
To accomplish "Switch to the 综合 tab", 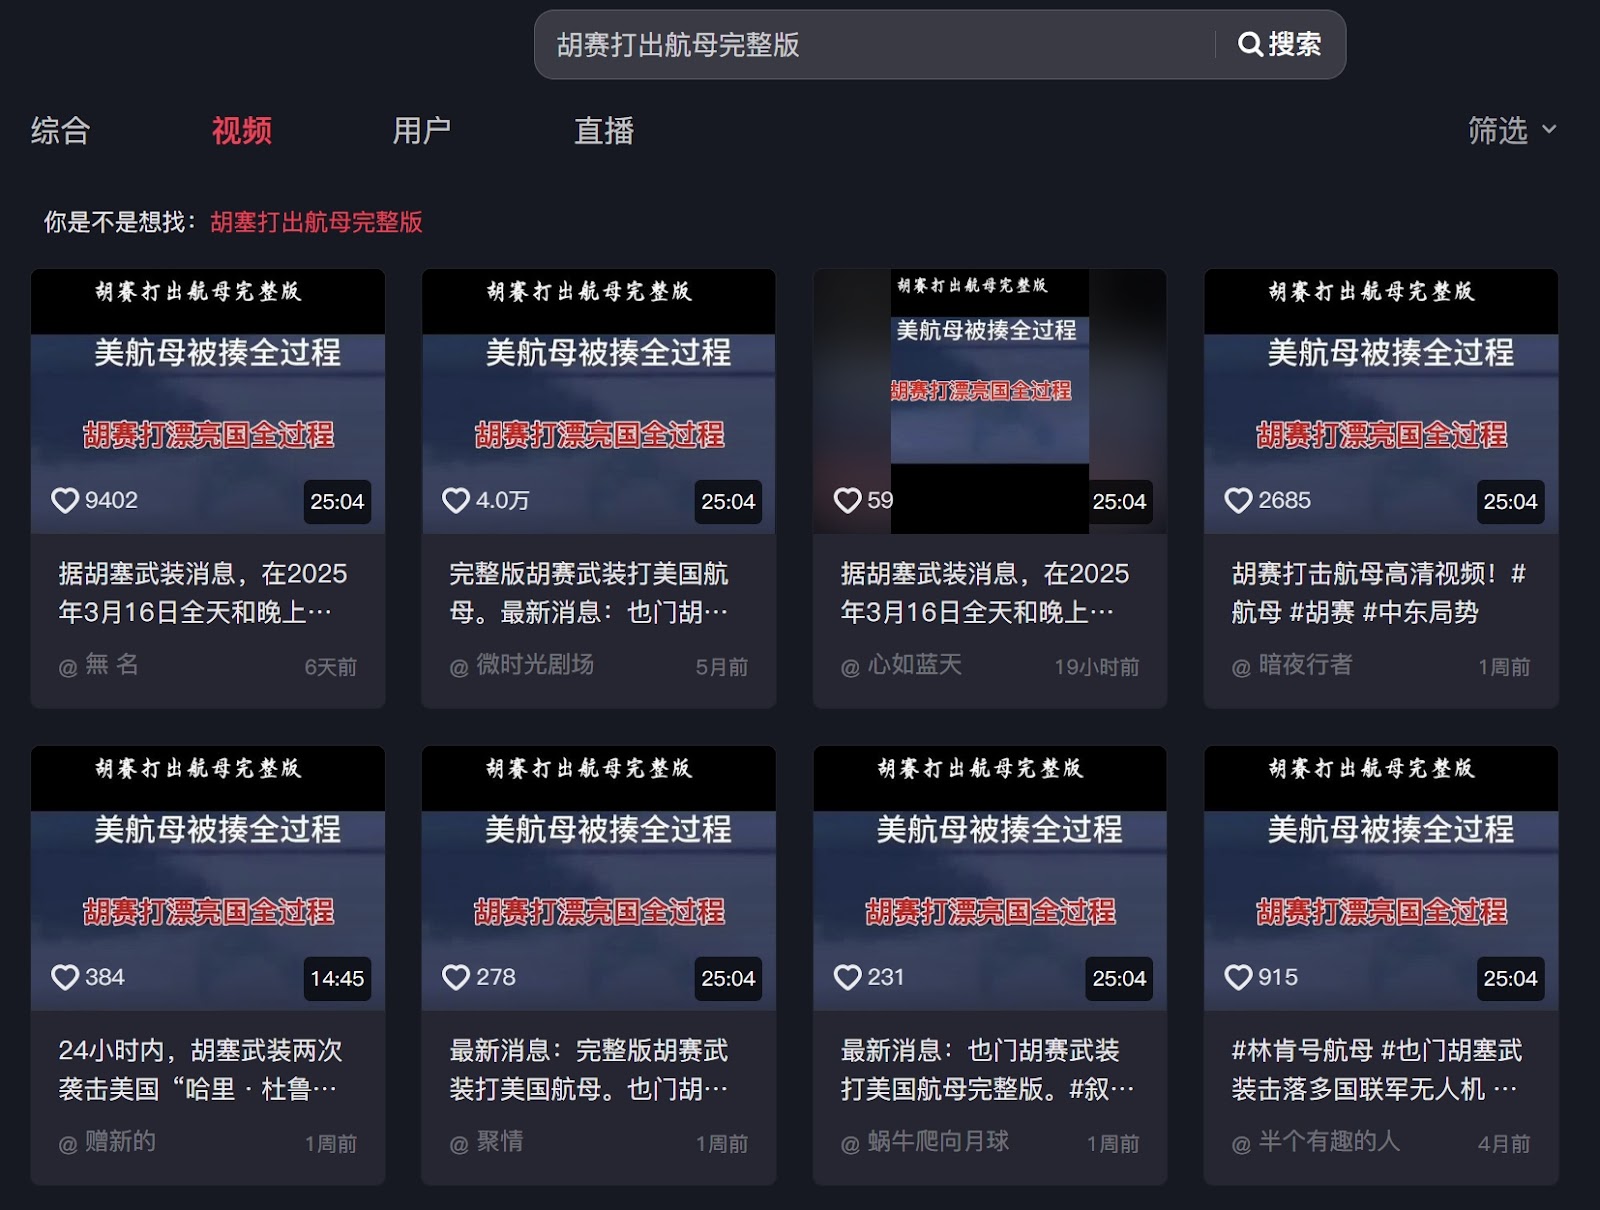I will click(x=60, y=130).
